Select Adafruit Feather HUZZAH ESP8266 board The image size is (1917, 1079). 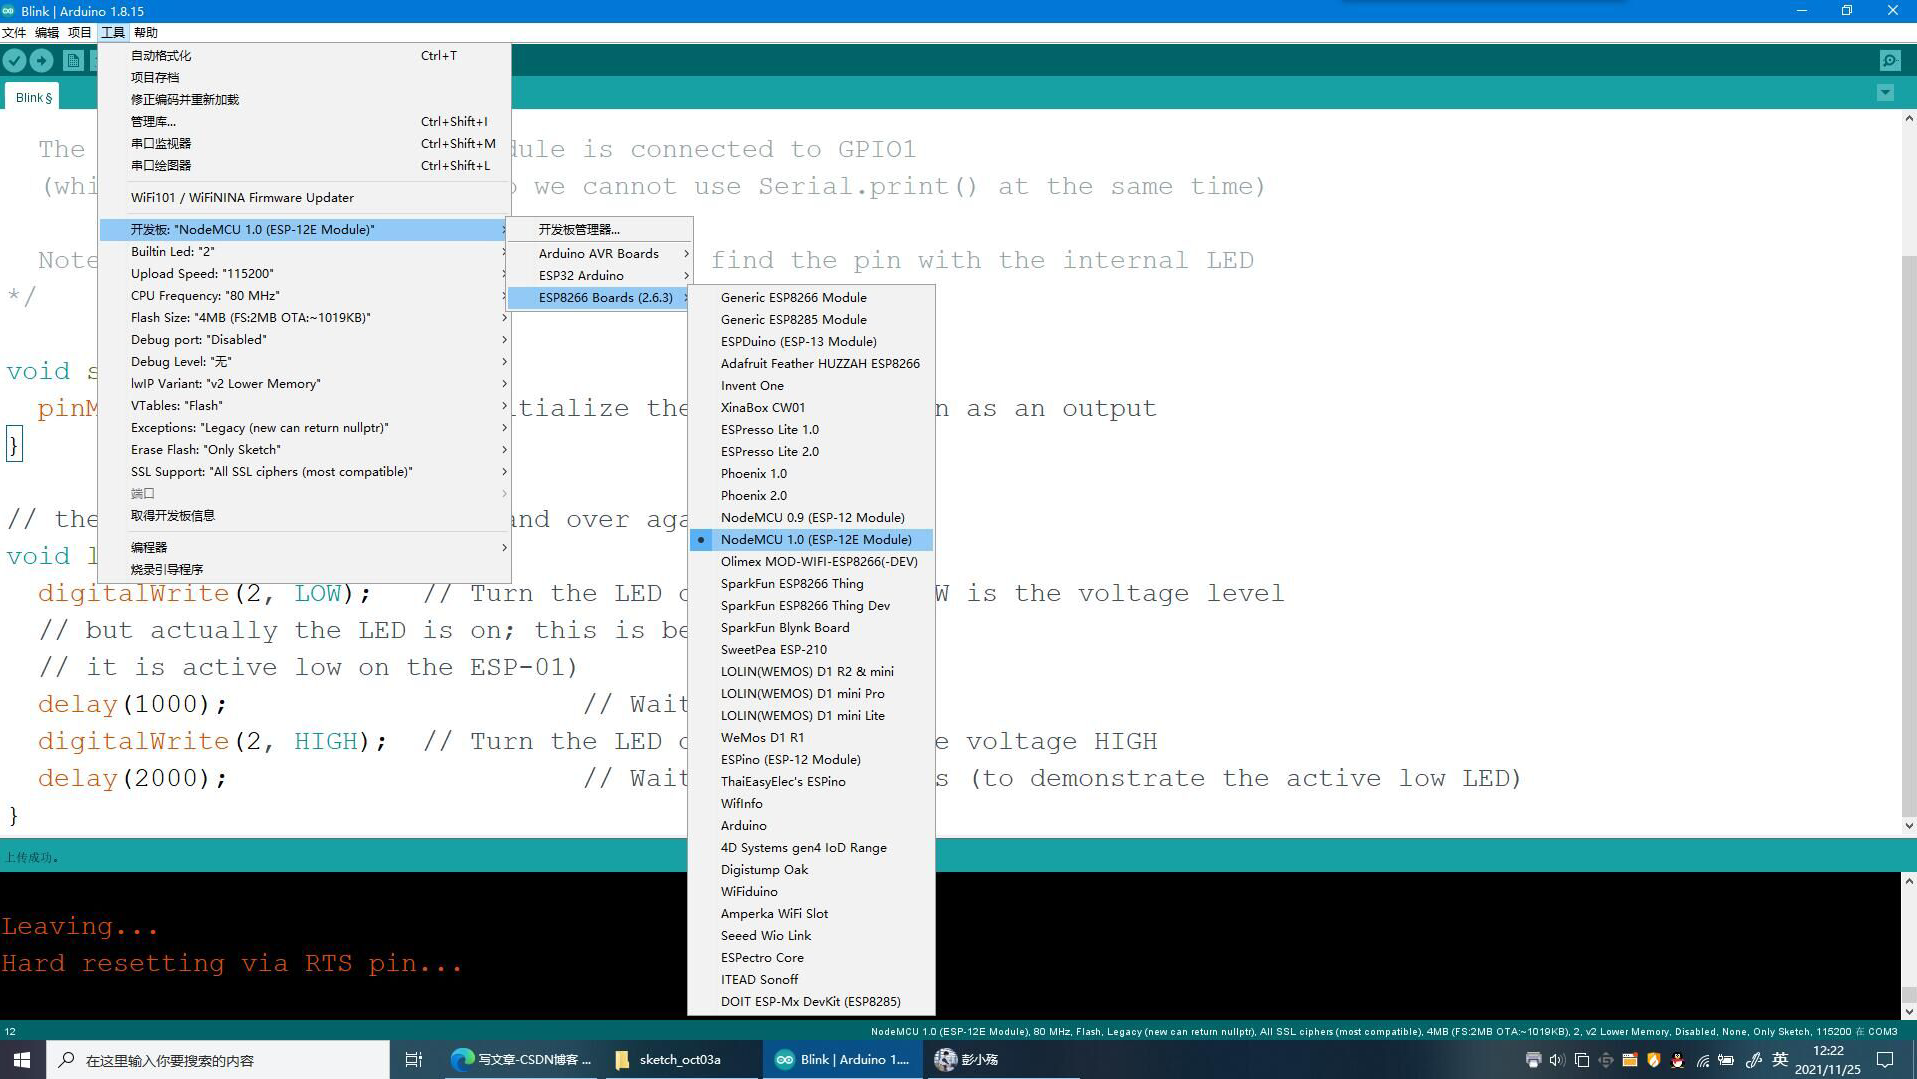tap(812, 364)
